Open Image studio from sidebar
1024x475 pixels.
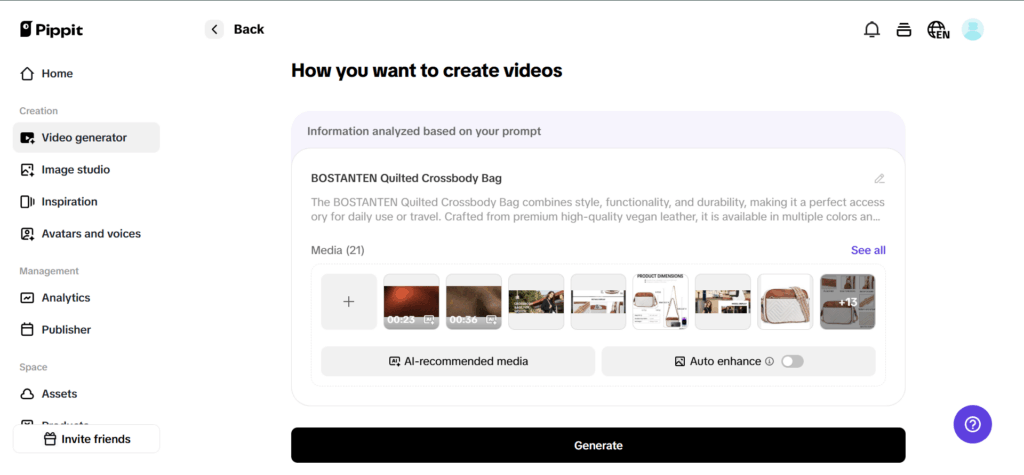tap(75, 170)
